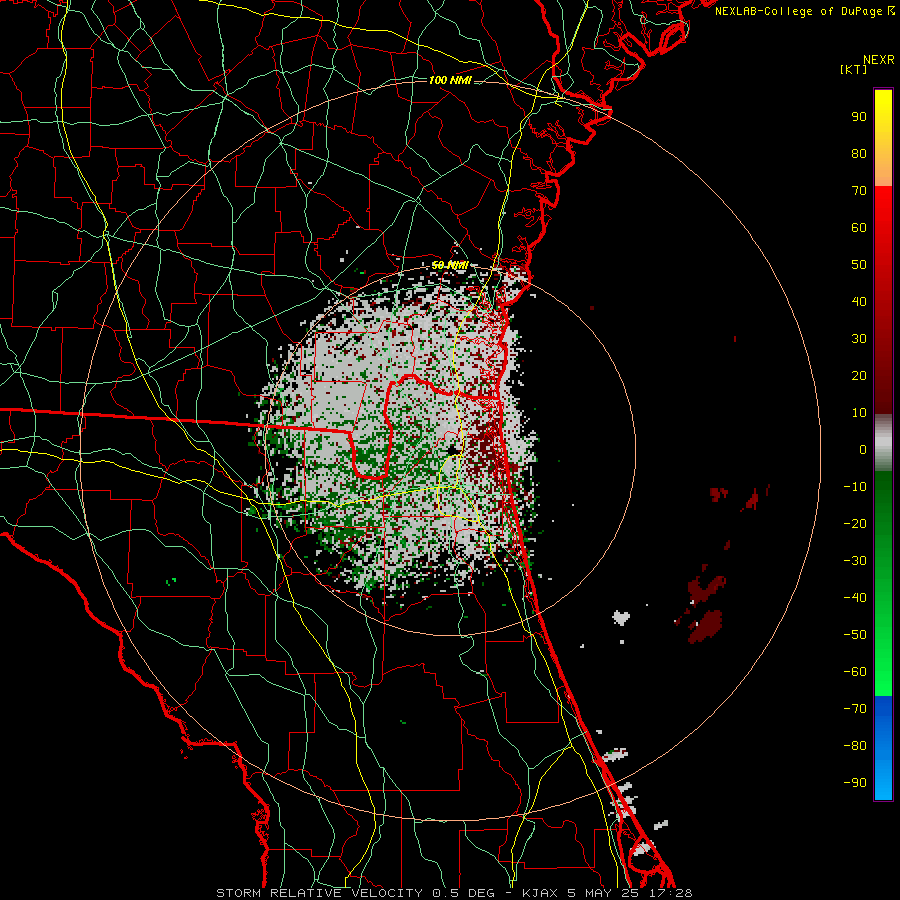
Task: Click the 40 value on the velocity scale
Action: click(x=859, y=302)
